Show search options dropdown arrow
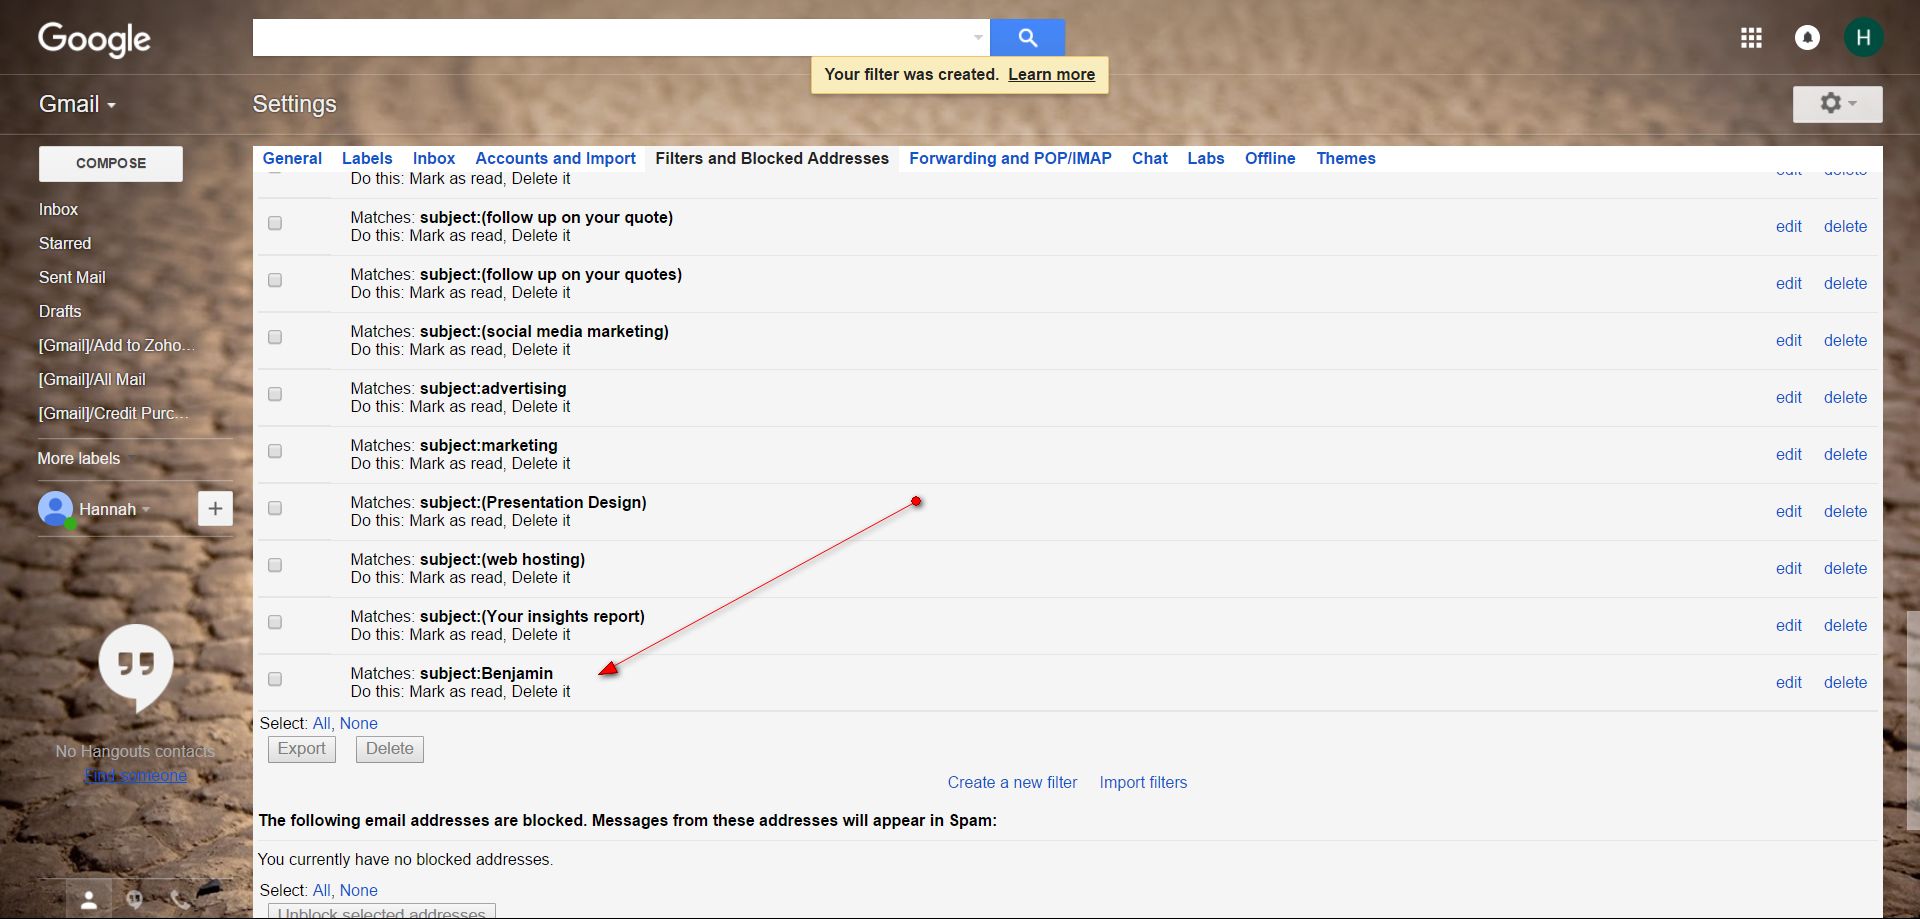1920x919 pixels. tap(978, 38)
